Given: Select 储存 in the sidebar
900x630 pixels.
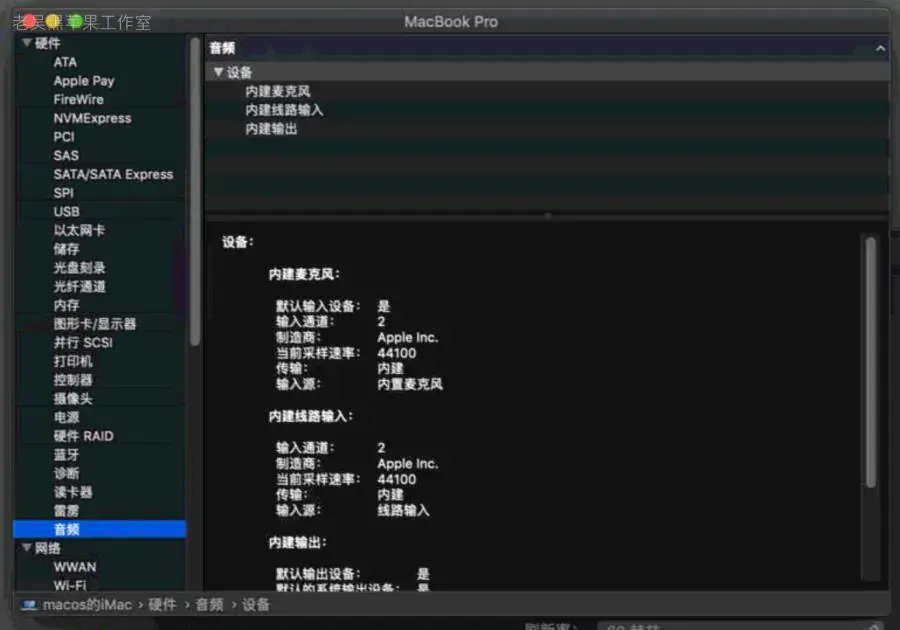Looking at the screenshot, I should coord(67,249).
